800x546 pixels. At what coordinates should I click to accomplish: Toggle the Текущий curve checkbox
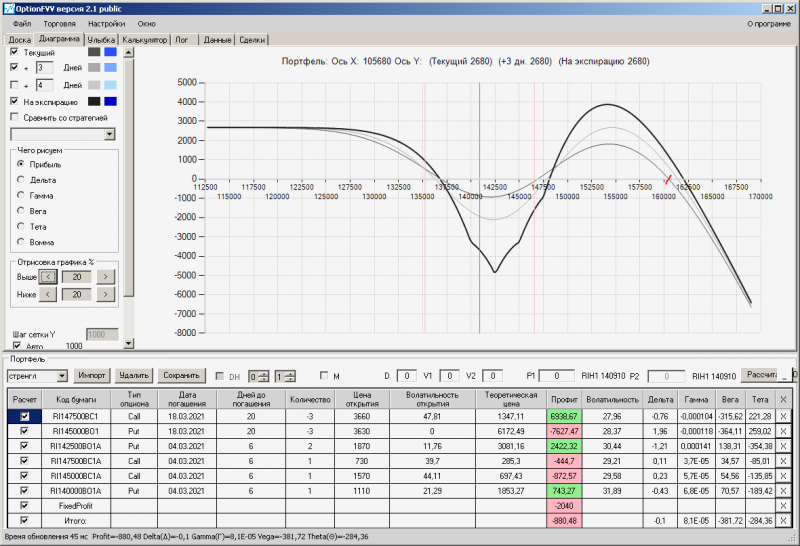[14, 52]
